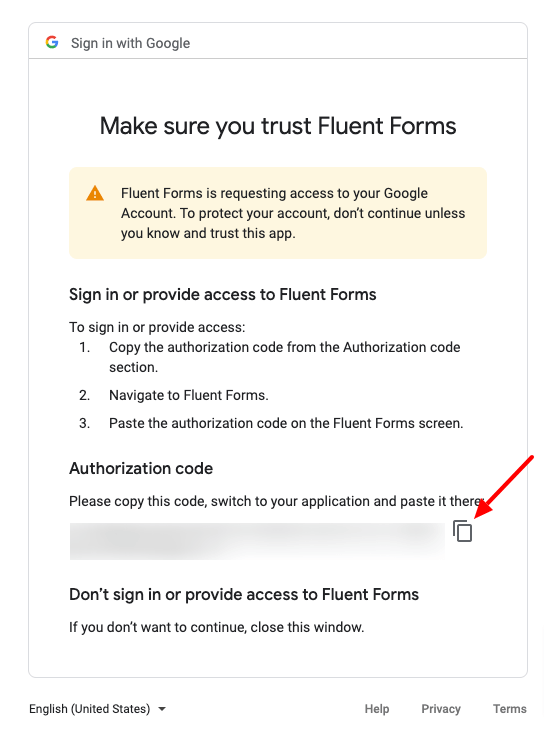Click the Sign in with Google header text

[131, 43]
